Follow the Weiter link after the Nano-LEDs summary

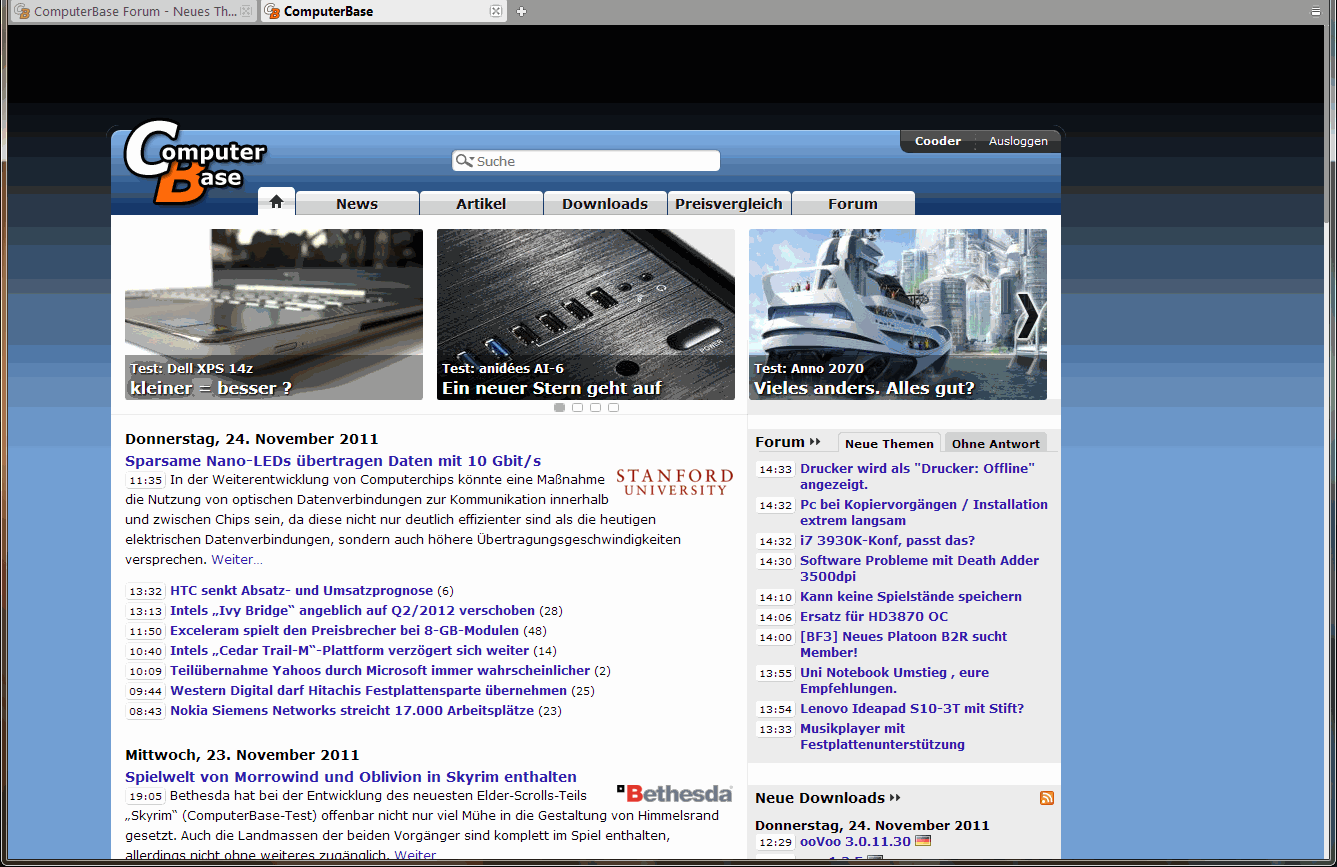237,560
